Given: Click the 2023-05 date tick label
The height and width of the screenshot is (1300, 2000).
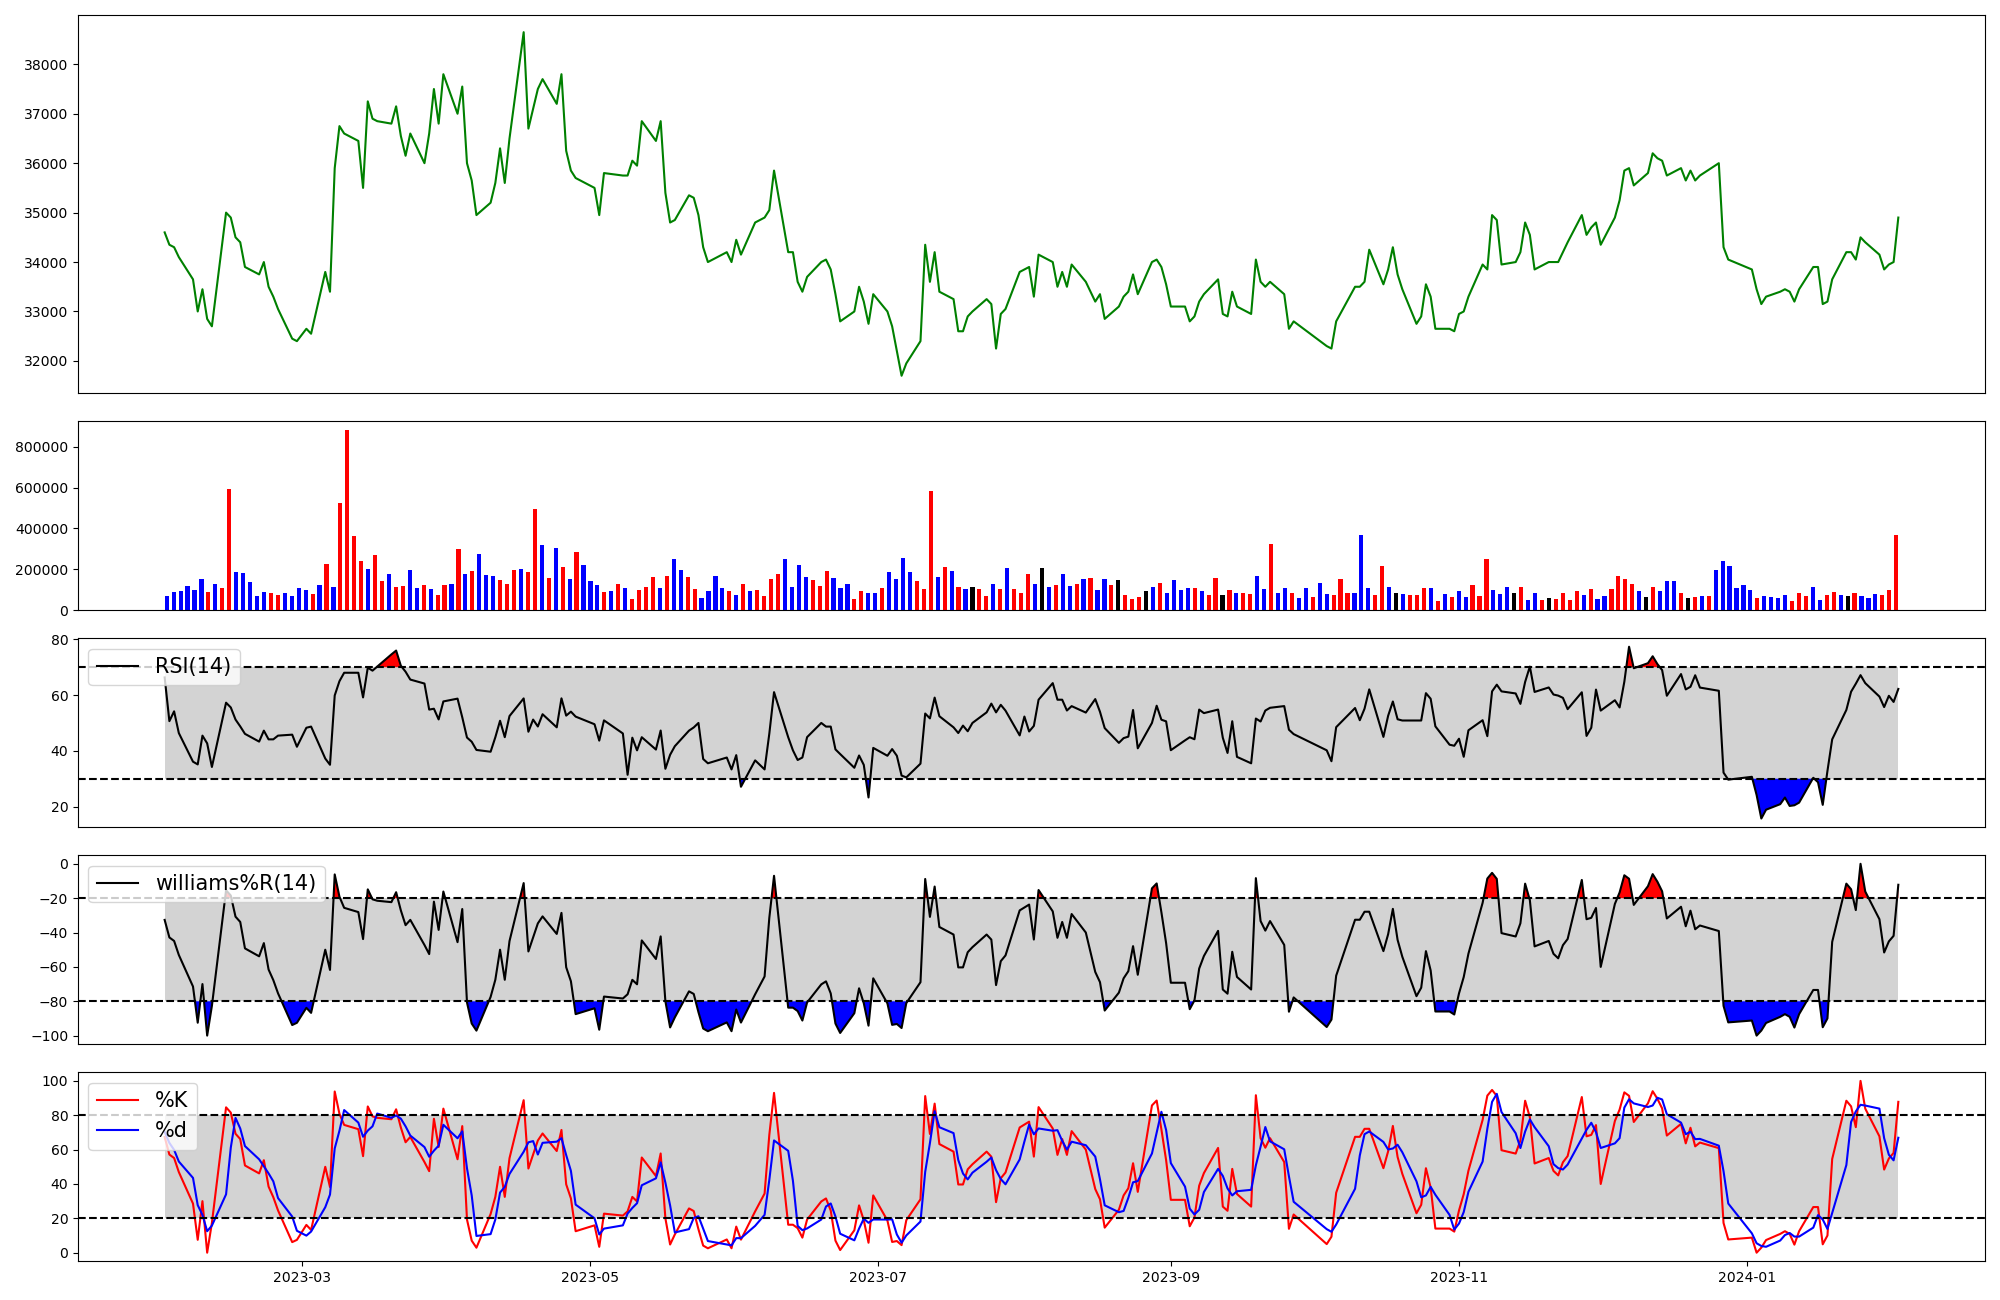Looking at the screenshot, I should click(590, 1277).
